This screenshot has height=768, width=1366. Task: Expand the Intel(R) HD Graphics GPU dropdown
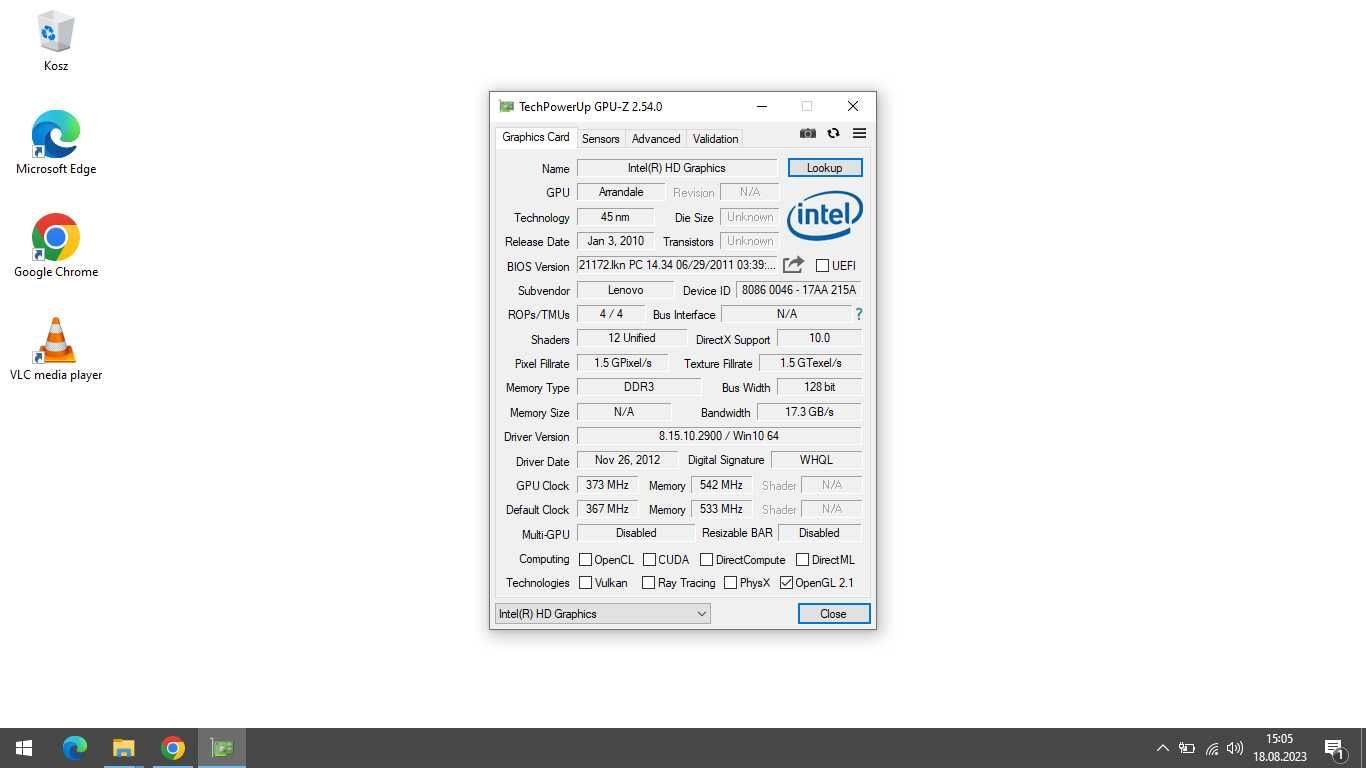pyautogui.click(x=602, y=614)
